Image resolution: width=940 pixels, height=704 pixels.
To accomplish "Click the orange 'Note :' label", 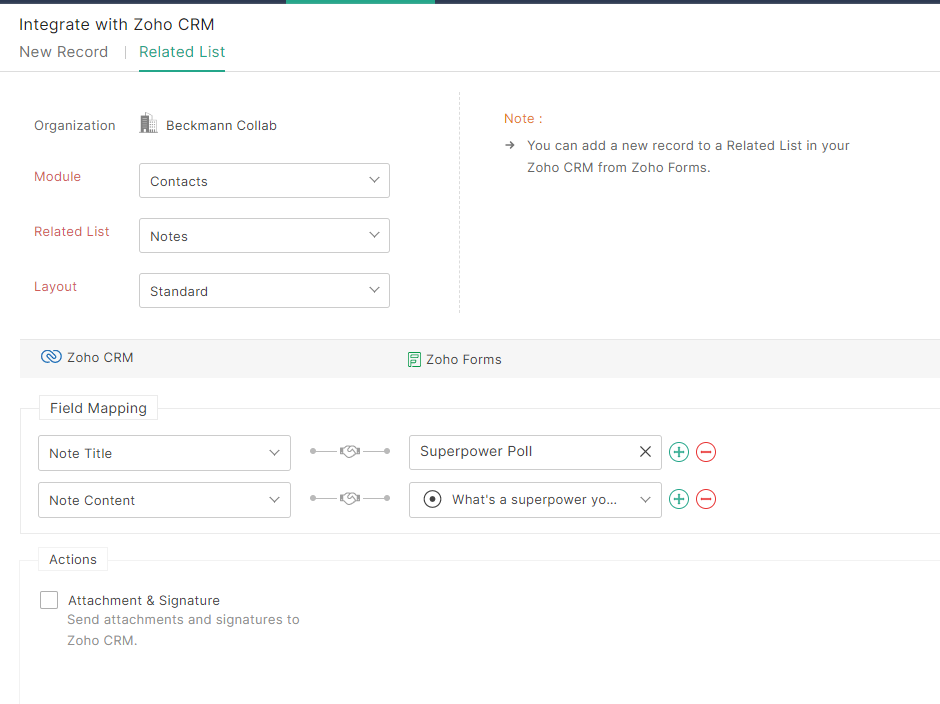I will coord(523,119).
